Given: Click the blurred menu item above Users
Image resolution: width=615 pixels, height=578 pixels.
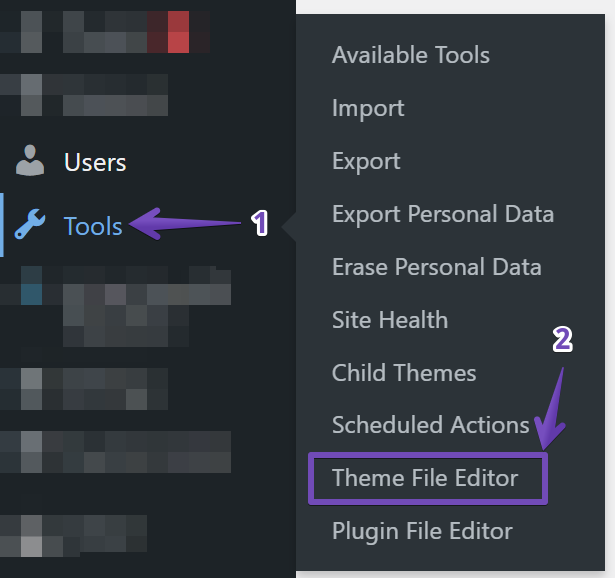Looking at the screenshot, I should coord(84,95).
